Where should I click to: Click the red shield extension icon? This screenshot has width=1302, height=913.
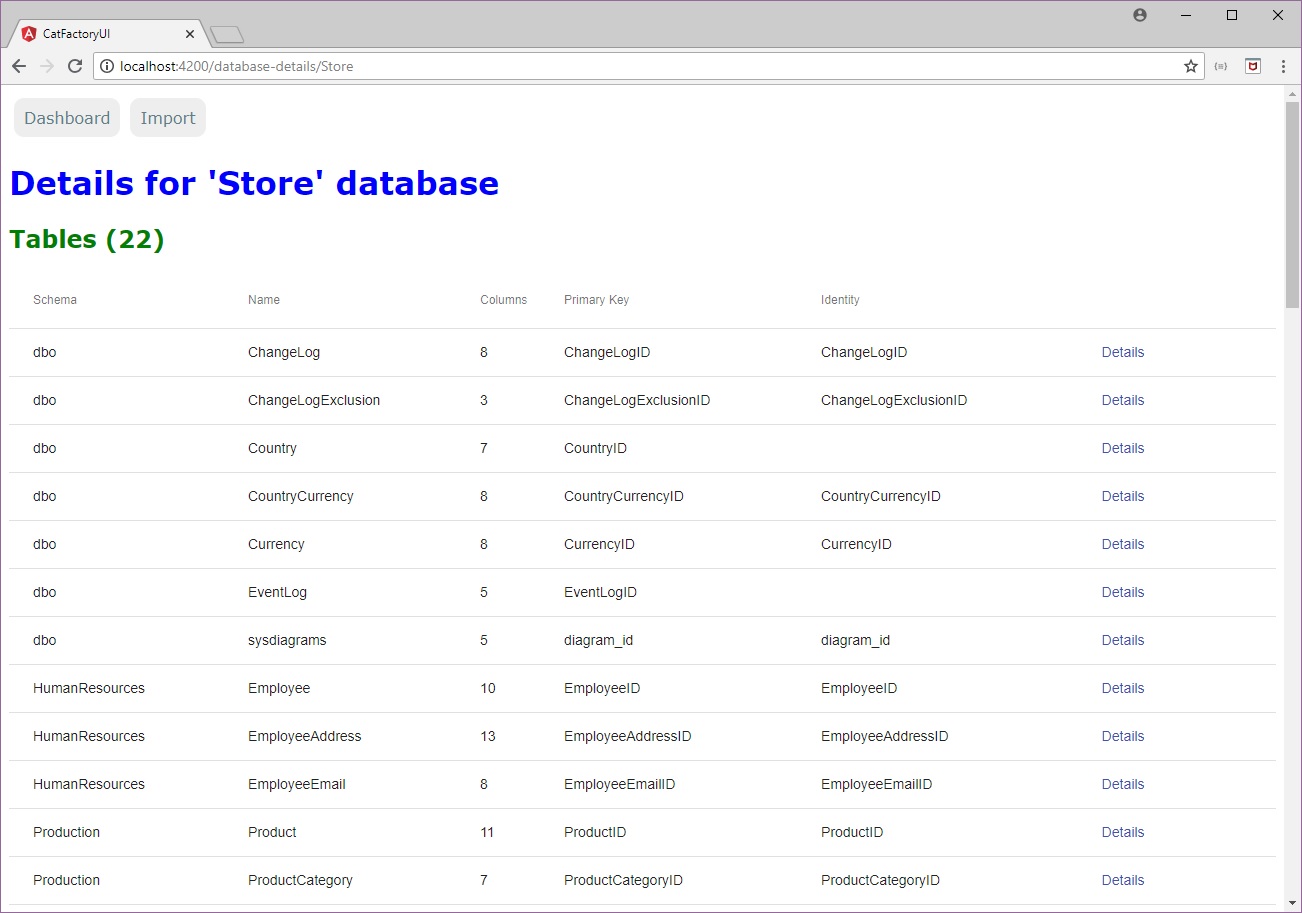(1252, 66)
